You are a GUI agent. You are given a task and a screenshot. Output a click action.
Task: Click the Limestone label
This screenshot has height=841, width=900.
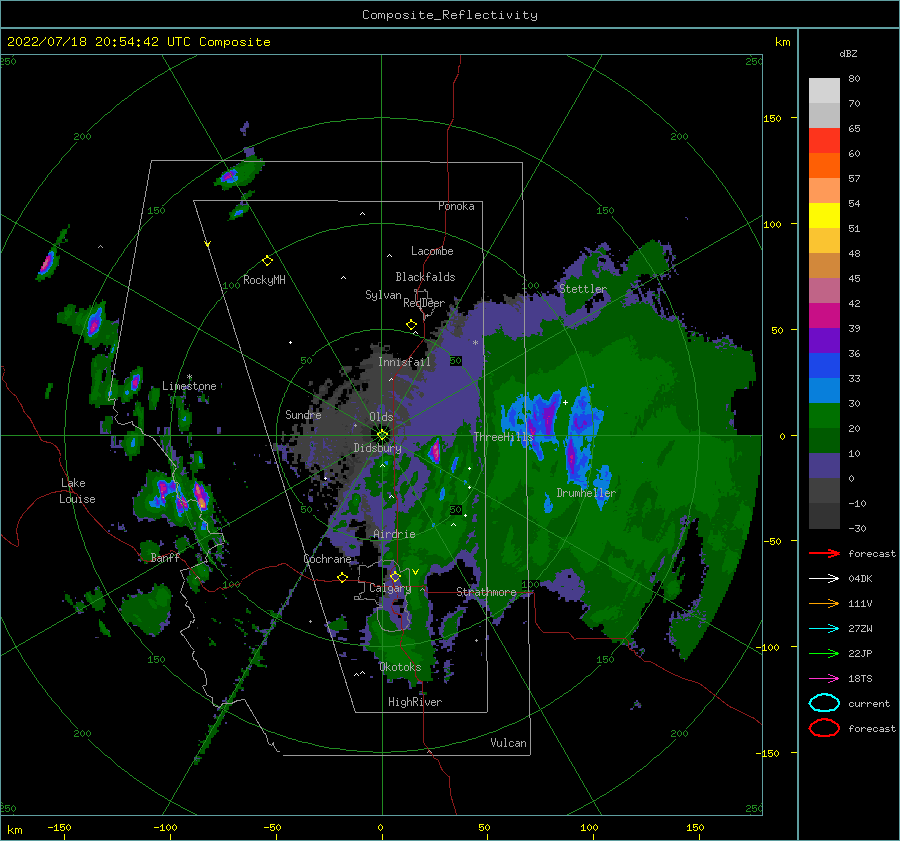pyautogui.click(x=189, y=386)
